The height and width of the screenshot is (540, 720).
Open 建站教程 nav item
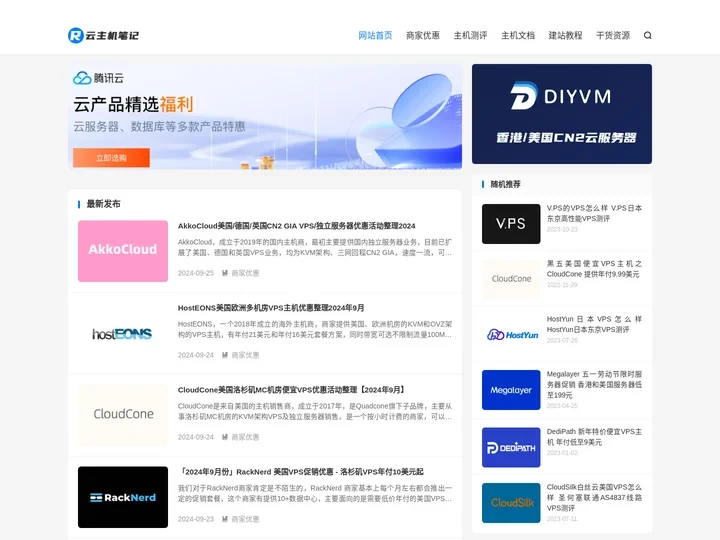click(565, 35)
